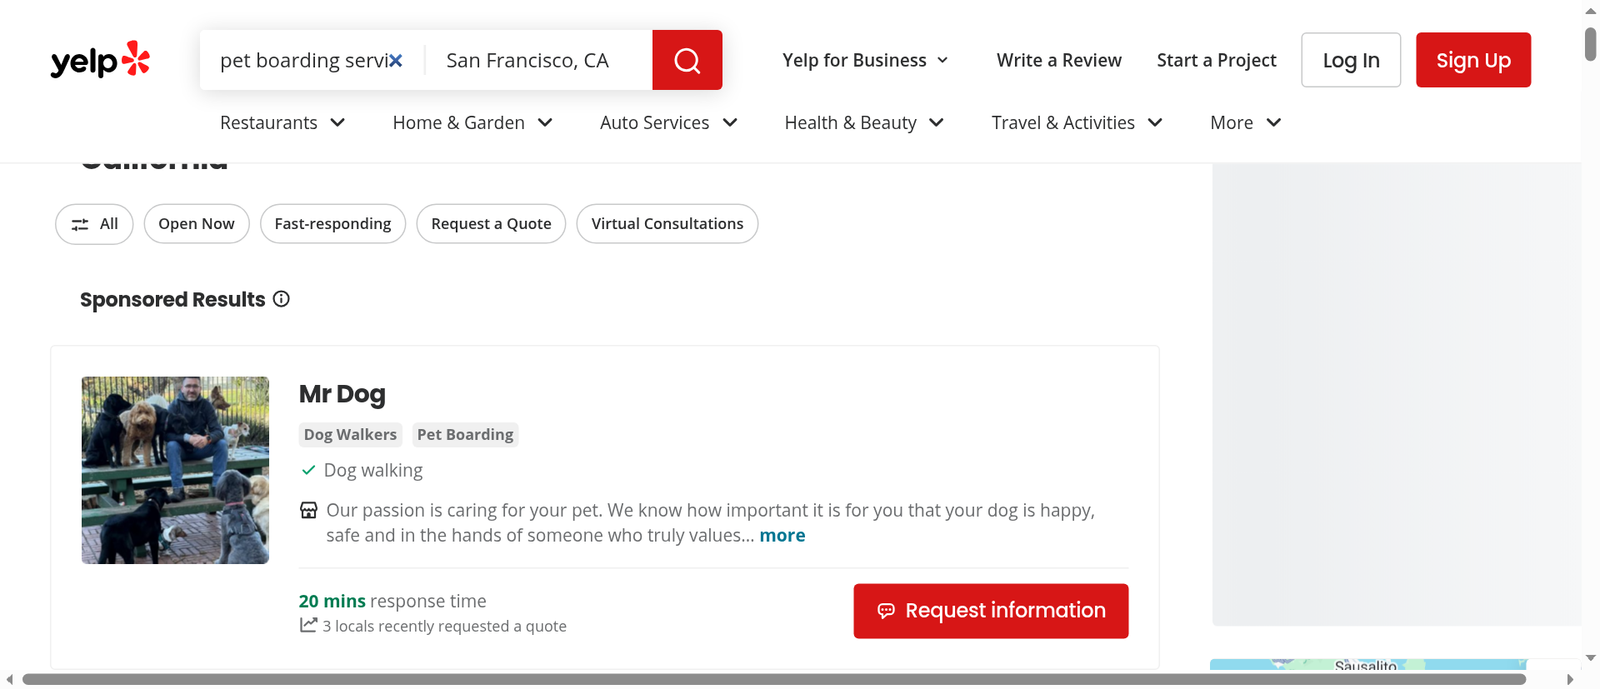Click the Request information button
Screen dimensions: 1600x689
[x=991, y=611]
